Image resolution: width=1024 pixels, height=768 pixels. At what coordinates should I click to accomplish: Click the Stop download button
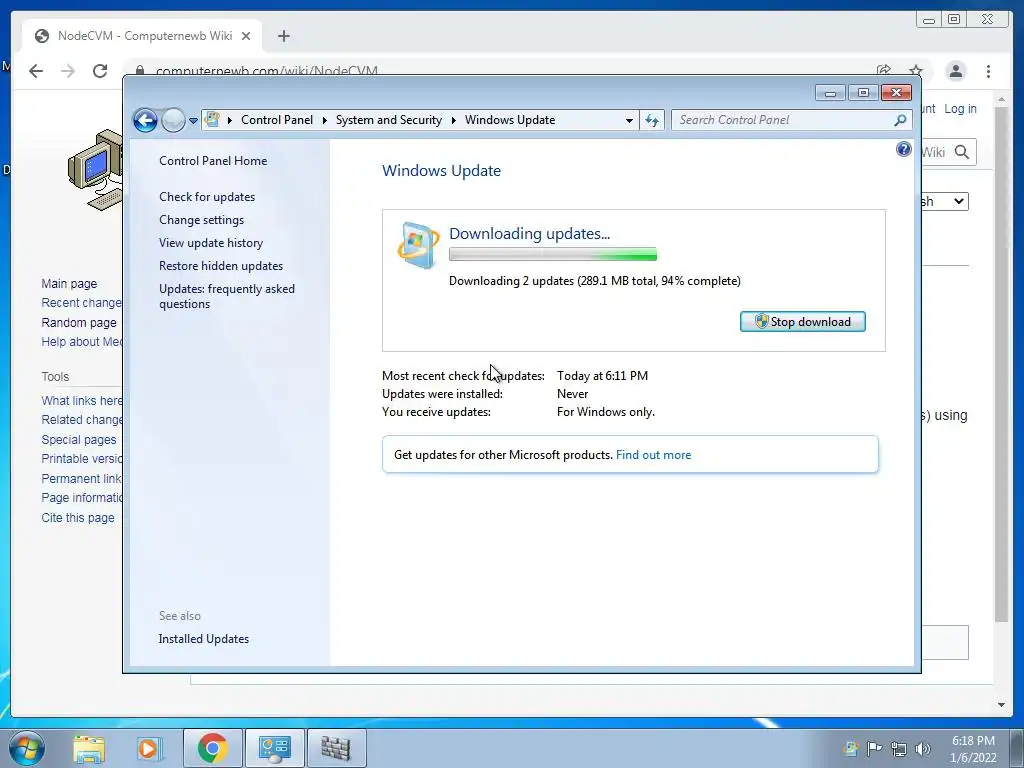tap(803, 321)
